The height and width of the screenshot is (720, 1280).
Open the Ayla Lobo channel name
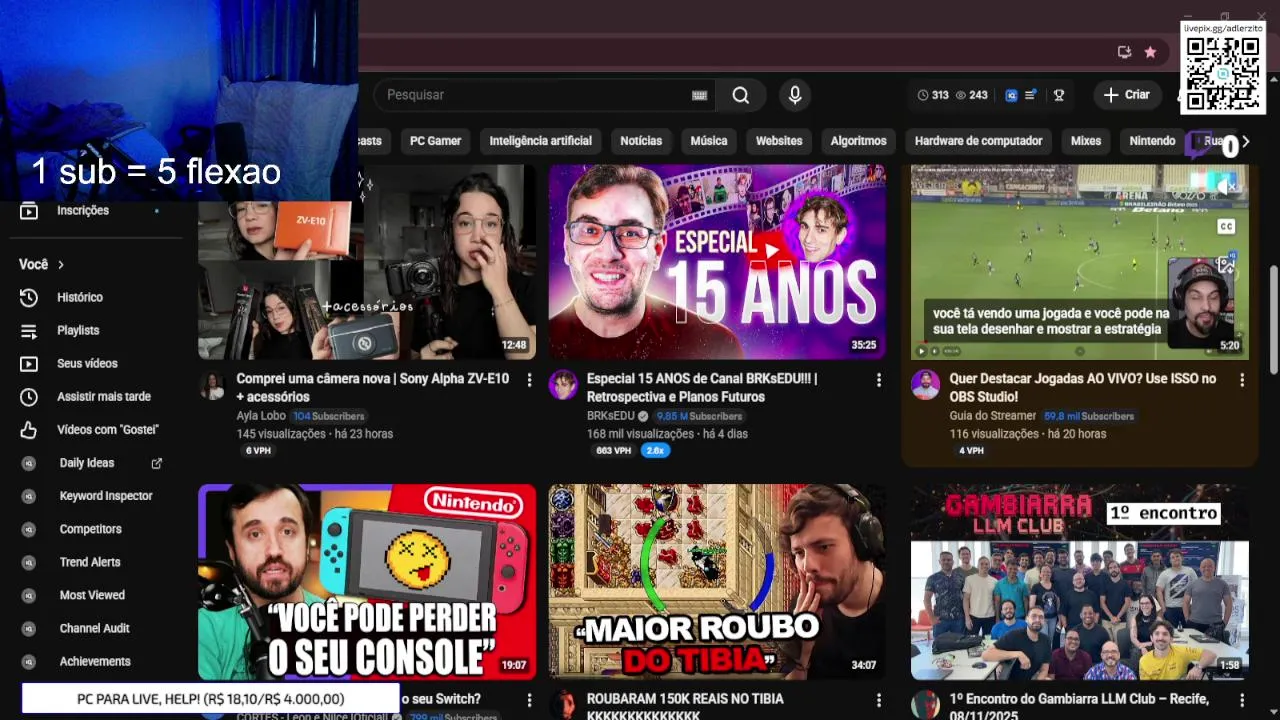coord(261,416)
